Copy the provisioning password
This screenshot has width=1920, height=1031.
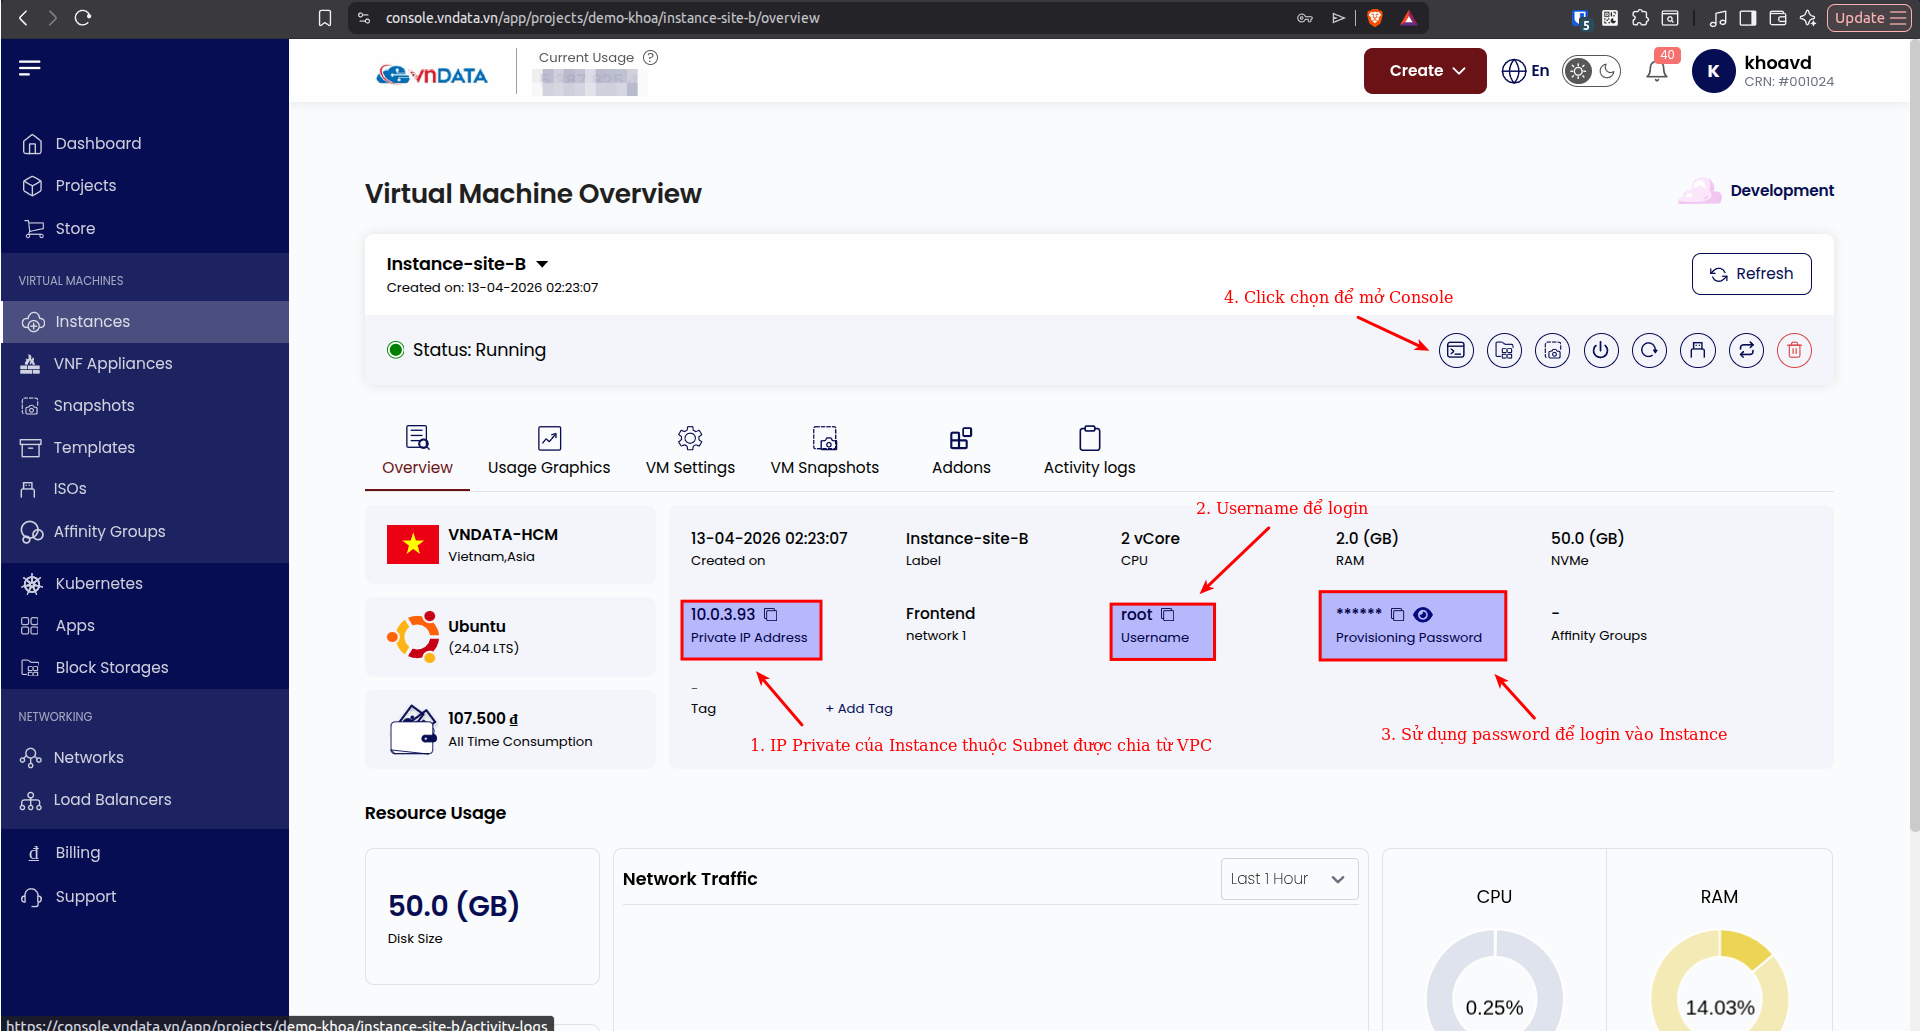click(x=1397, y=614)
